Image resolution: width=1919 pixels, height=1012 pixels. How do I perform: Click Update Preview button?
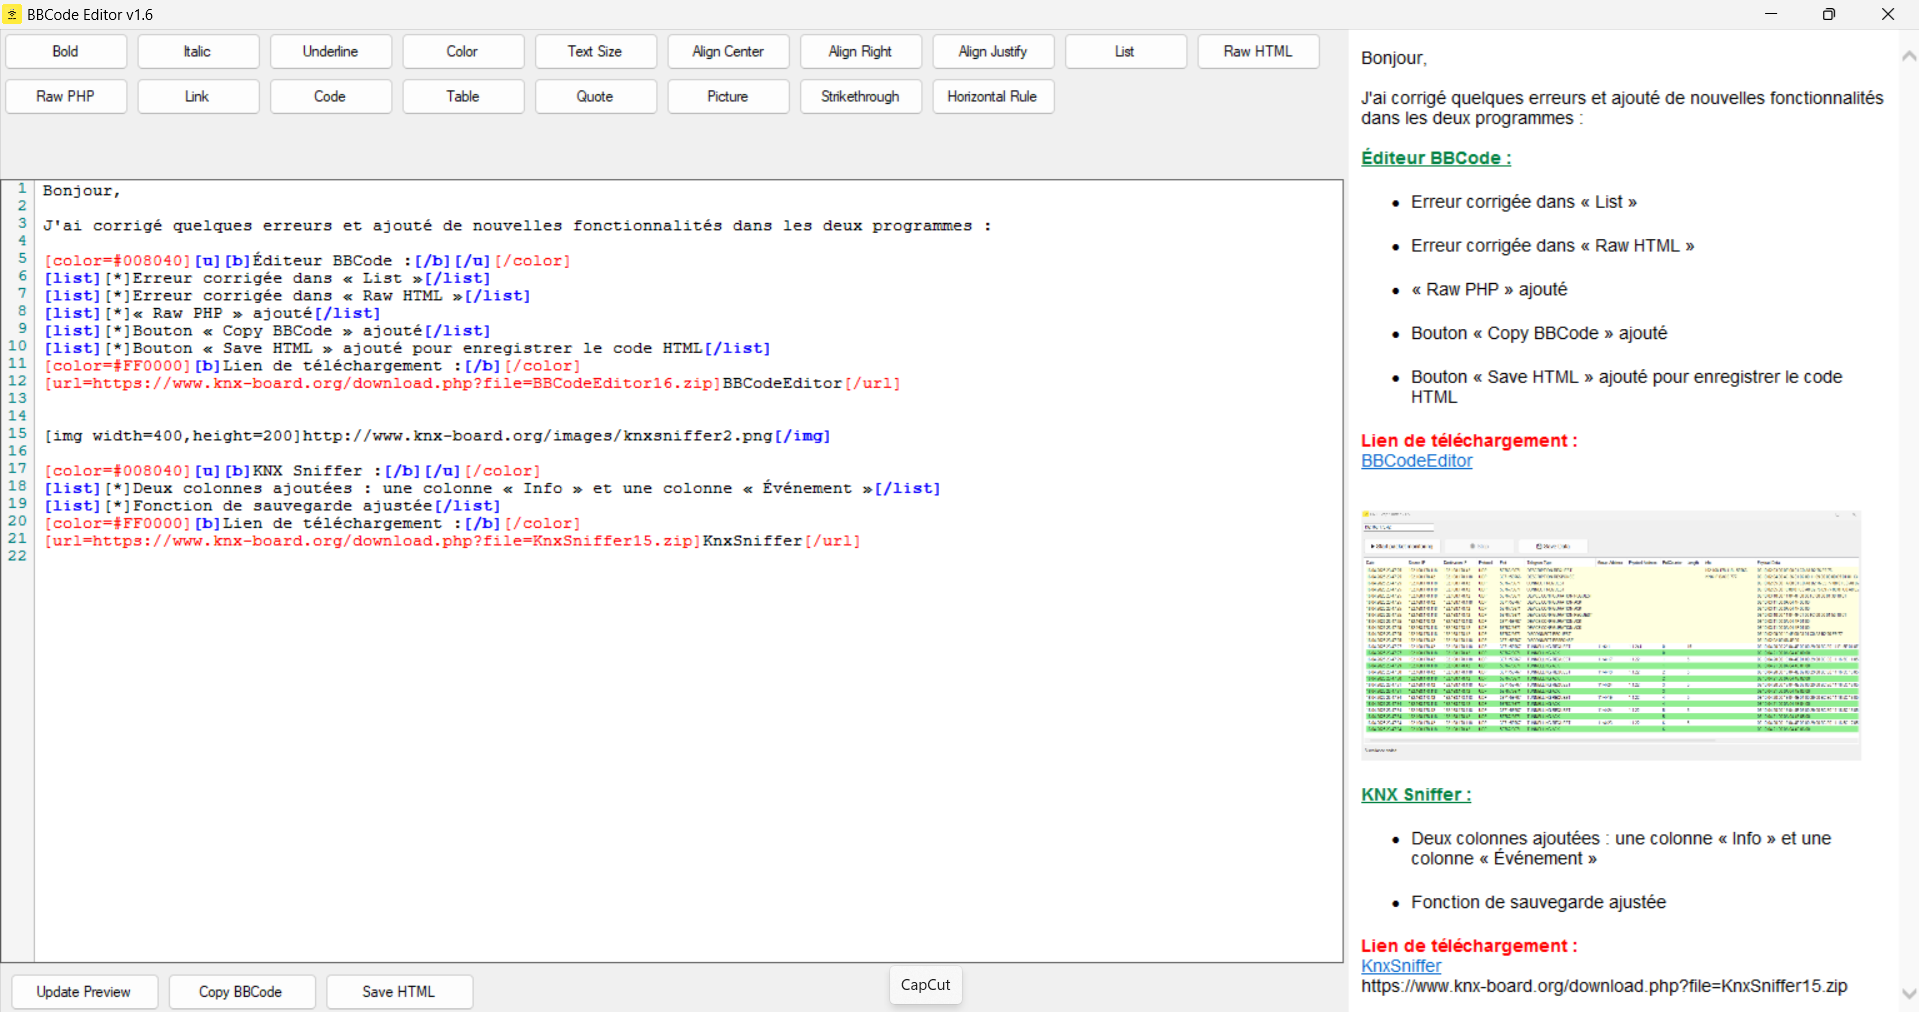pos(85,992)
